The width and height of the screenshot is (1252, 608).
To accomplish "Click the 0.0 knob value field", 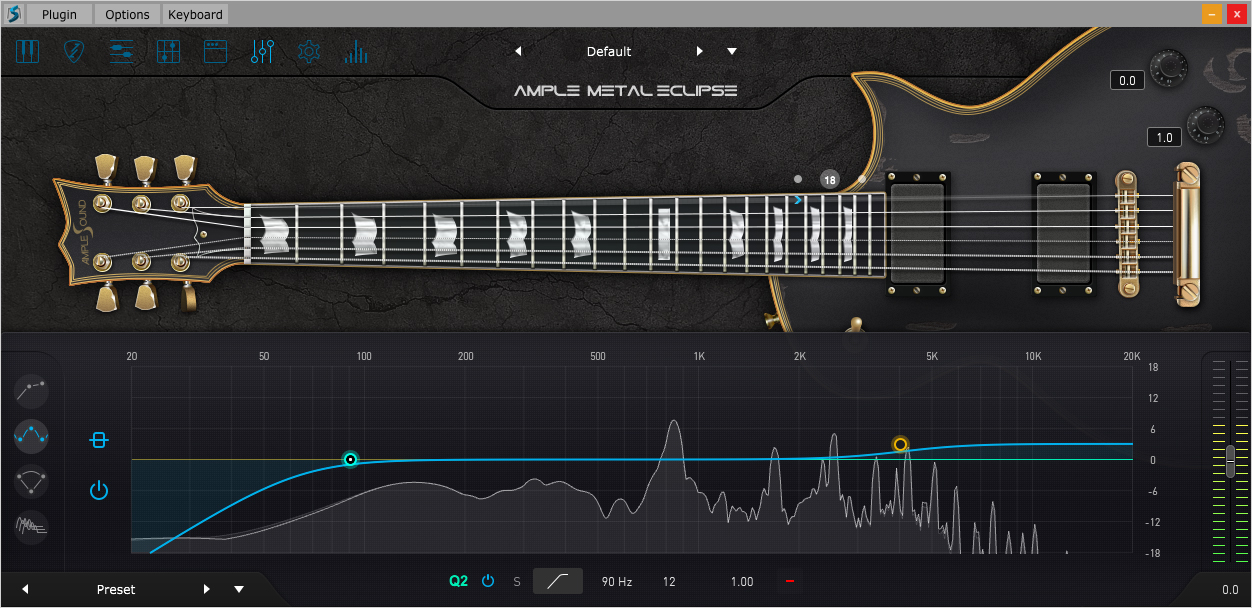I will click(1127, 81).
